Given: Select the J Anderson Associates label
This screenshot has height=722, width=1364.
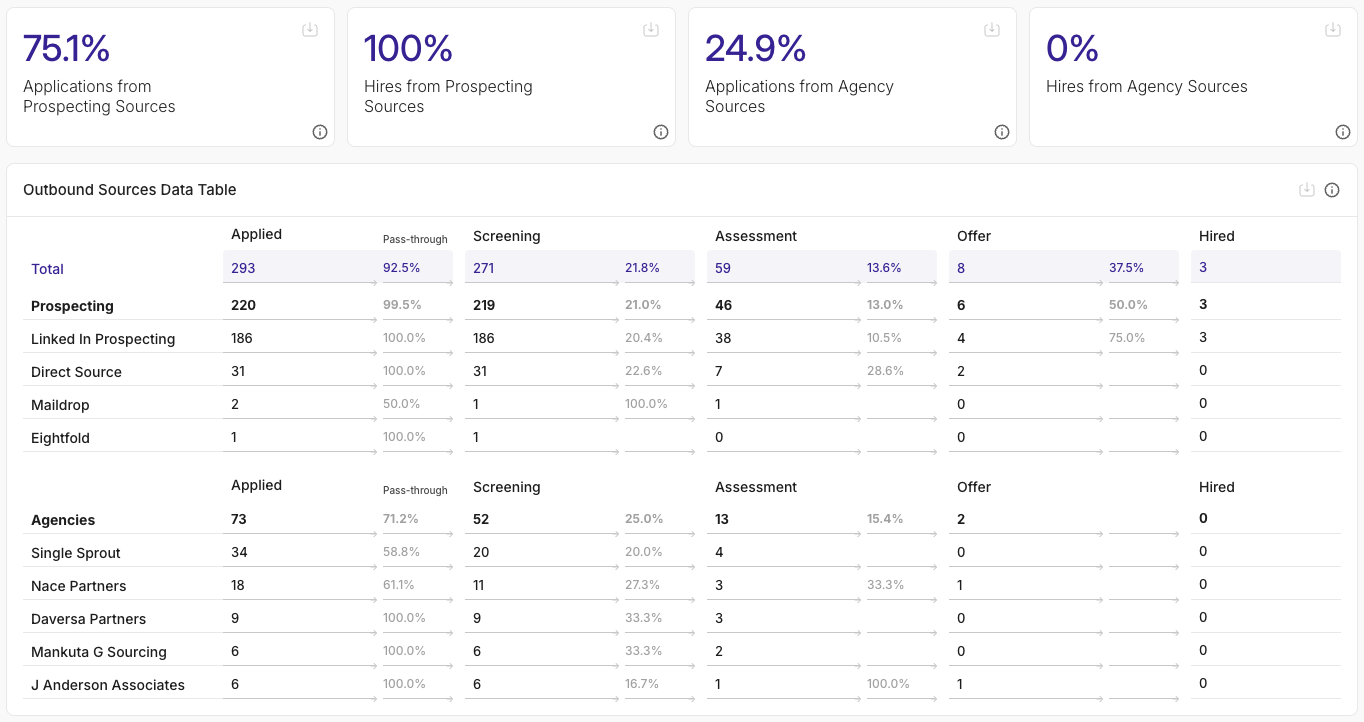Looking at the screenshot, I should (108, 685).
